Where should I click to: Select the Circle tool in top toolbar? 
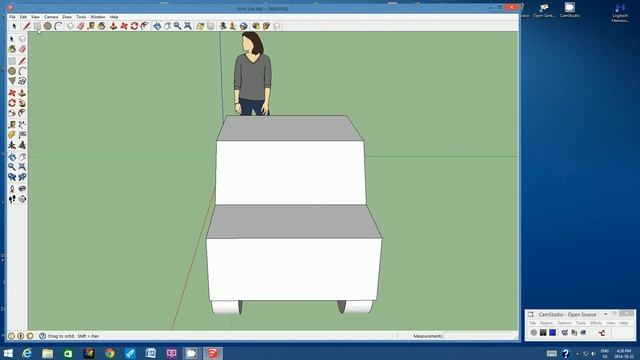pos(47,26)
